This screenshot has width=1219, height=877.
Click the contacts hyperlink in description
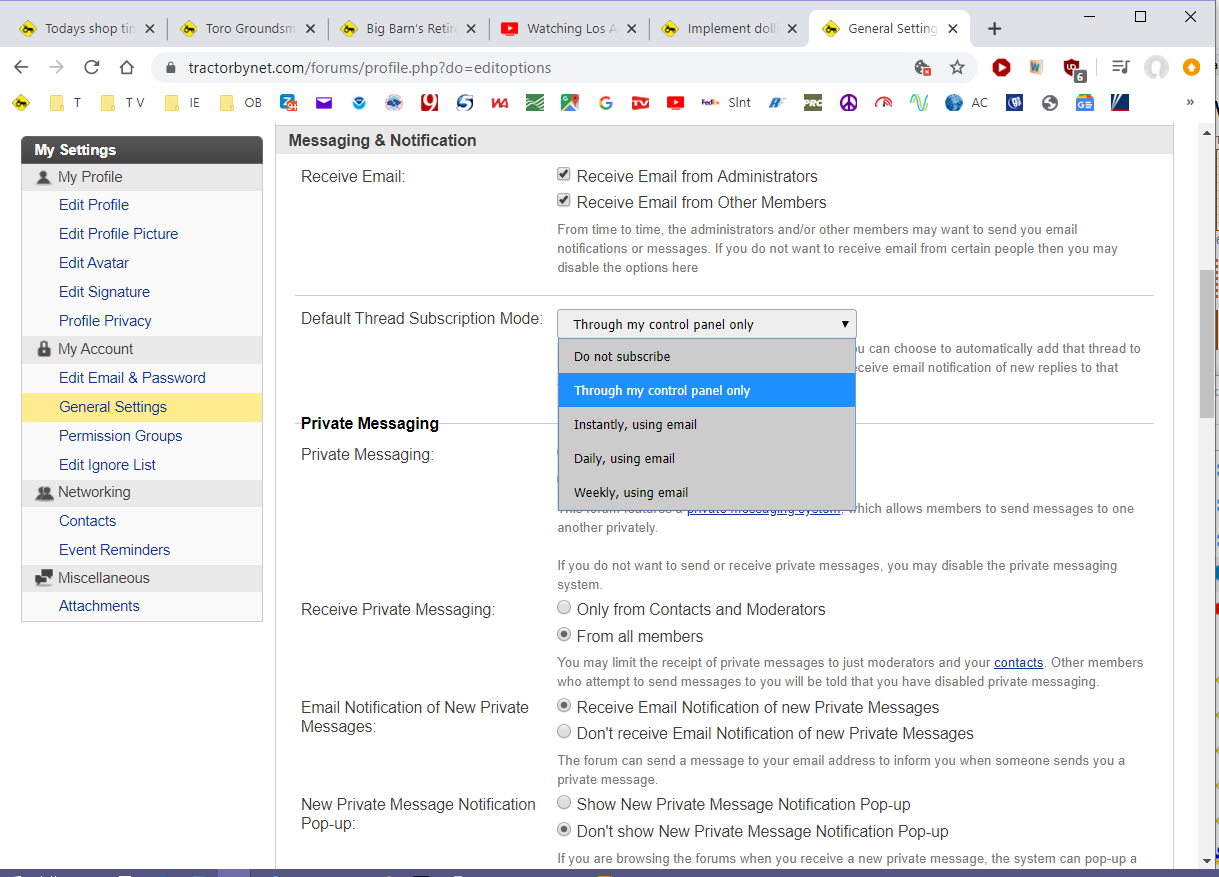(x=1018, y=663)
